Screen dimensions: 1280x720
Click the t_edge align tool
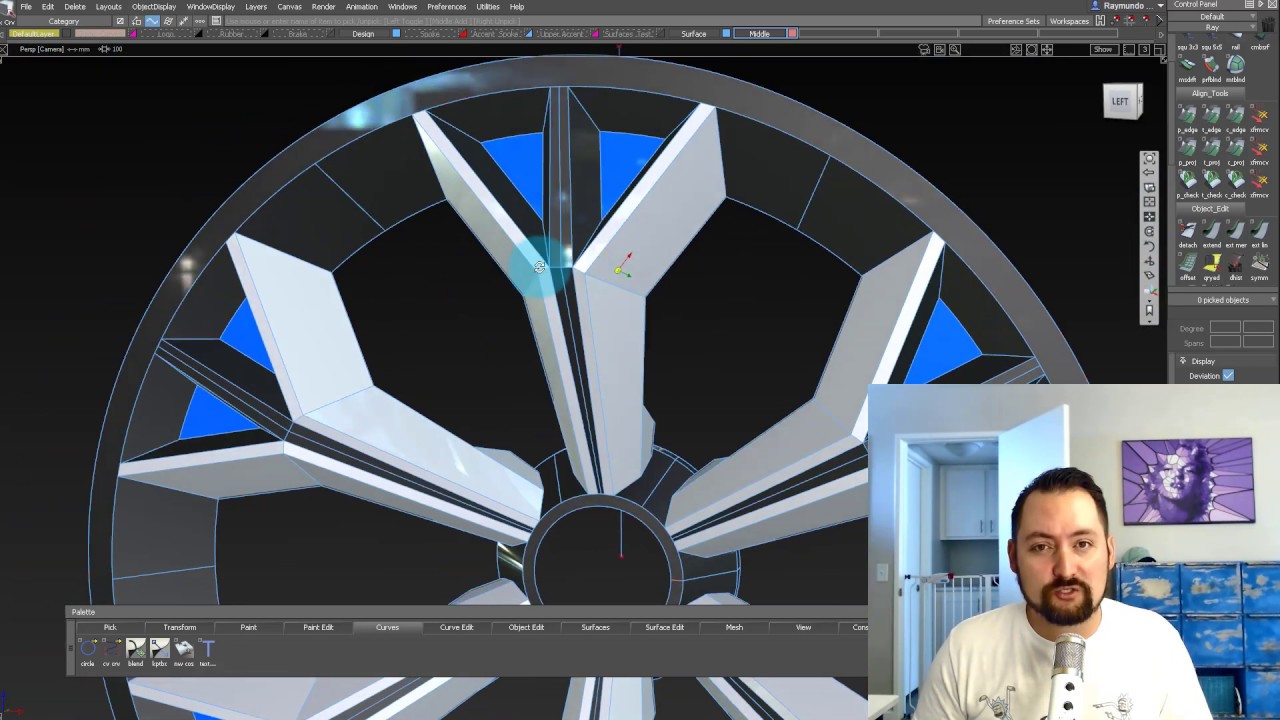[1211, 116]
